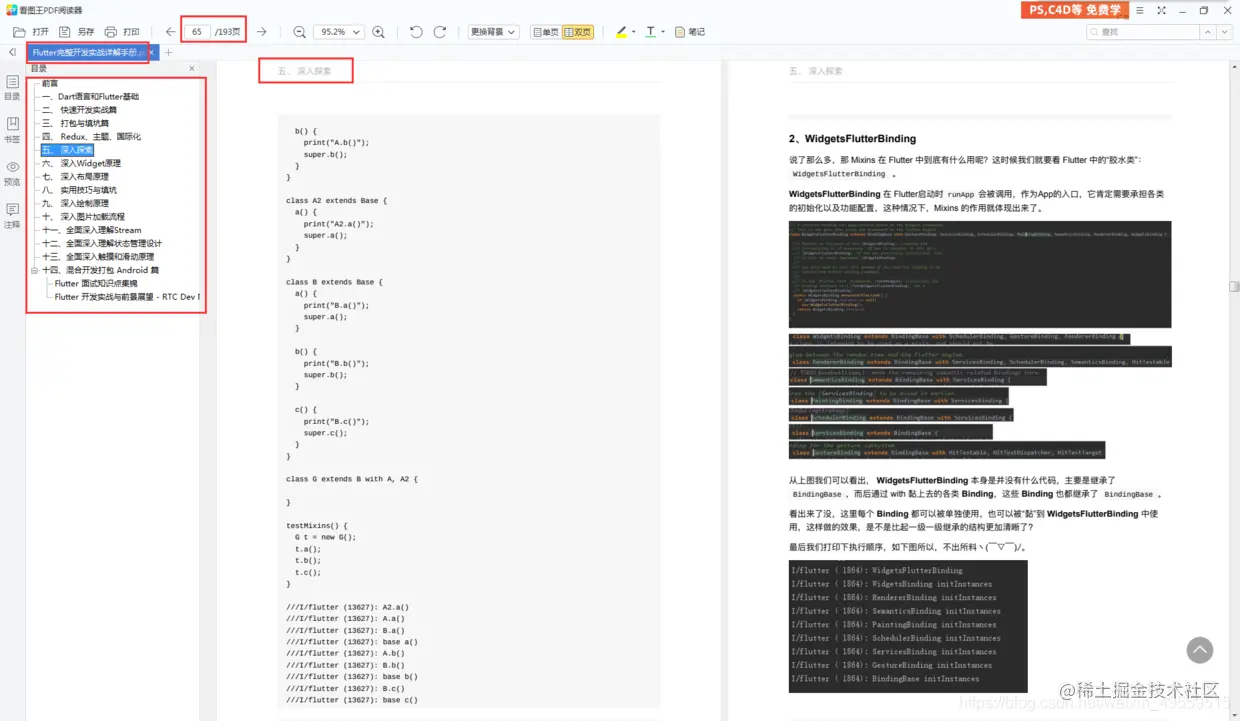Click the I/flutter log output image

pos(908,626)
